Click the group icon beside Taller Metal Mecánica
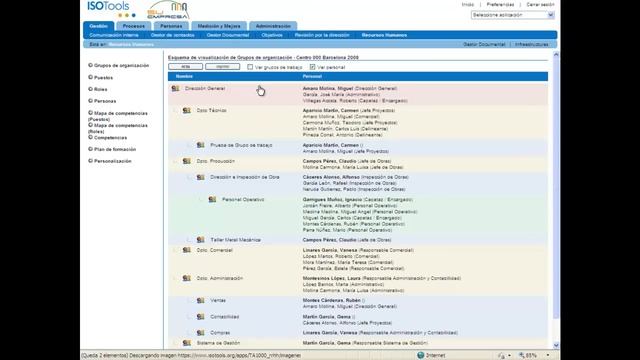This screenshot has height=360, width=640. (x=201, y=240)
